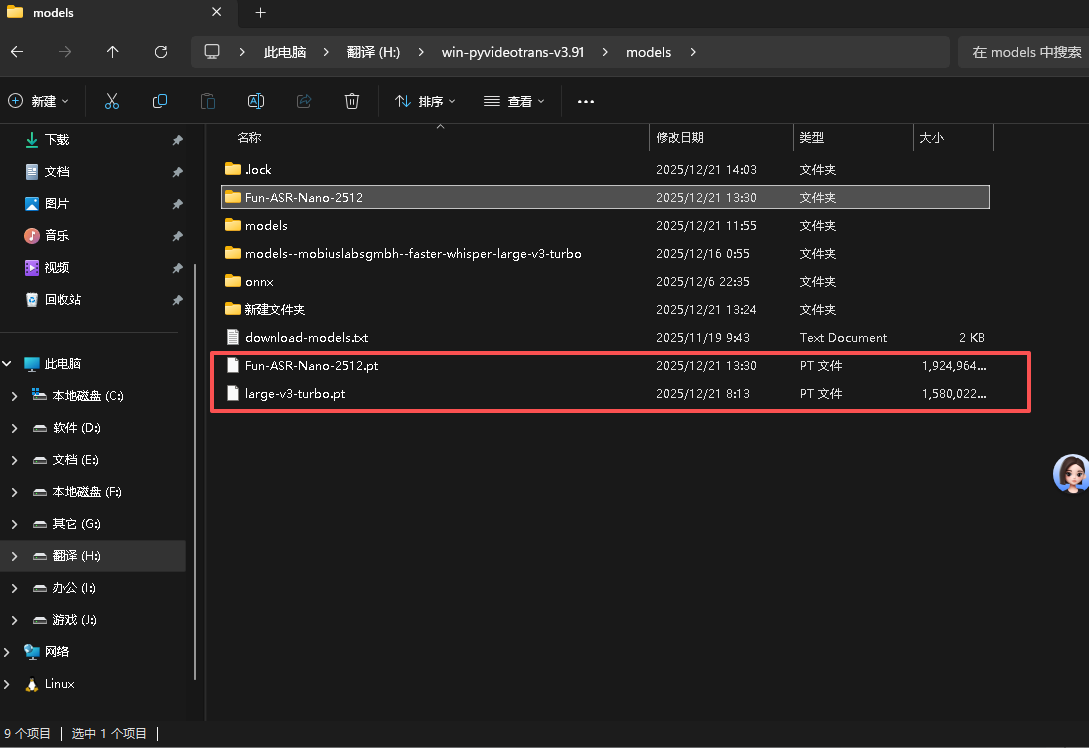Go up one directory level
Image resolution: width=1089 pixels, height=748 pixels.
[x=113, y=52]
